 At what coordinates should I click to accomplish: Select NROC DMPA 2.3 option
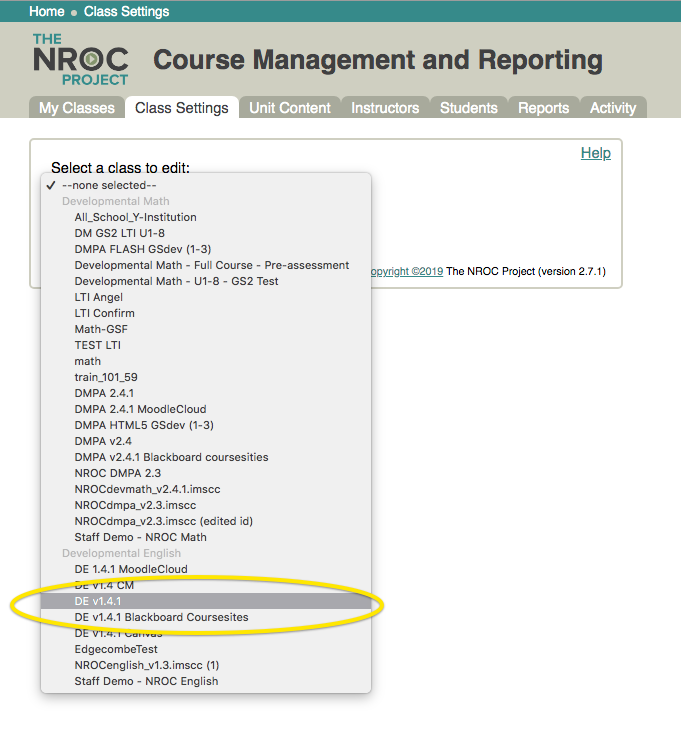point(206,473)
